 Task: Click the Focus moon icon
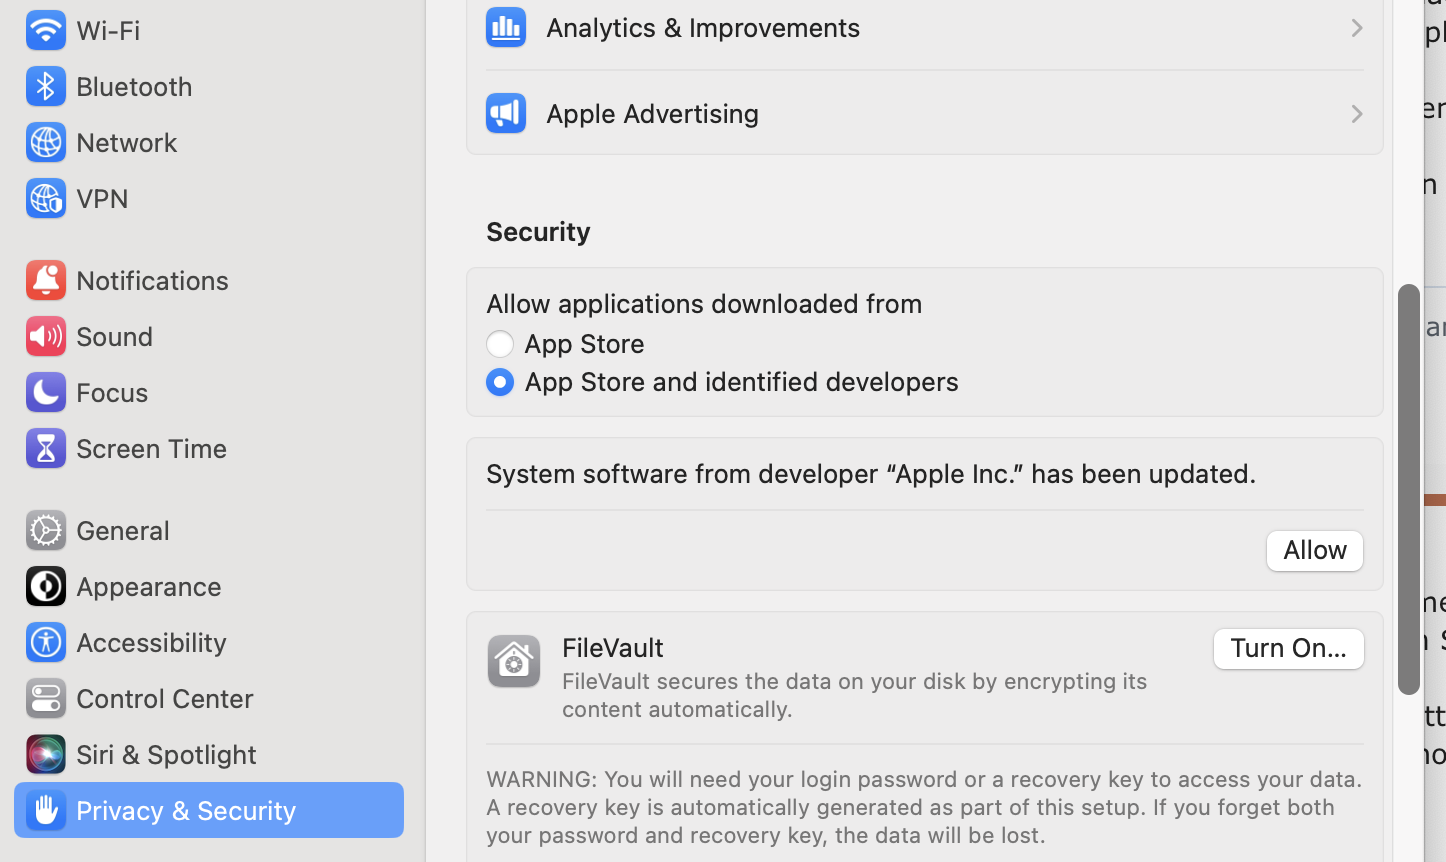[45, 392]
